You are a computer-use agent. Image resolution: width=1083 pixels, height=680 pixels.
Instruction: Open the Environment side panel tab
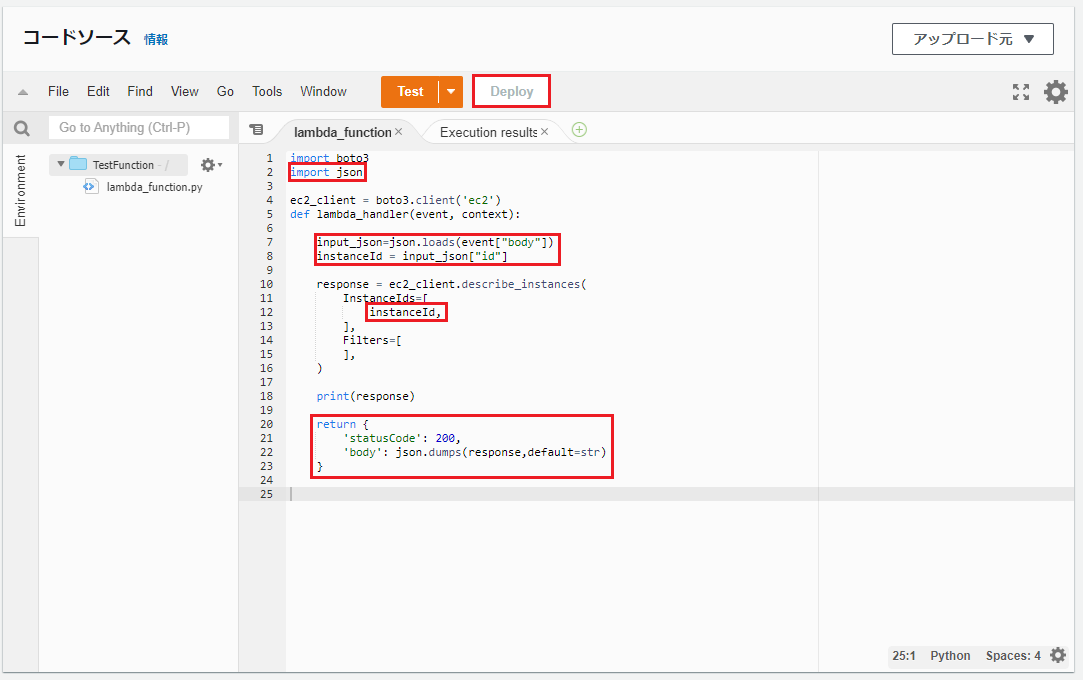pyautogui.click(x=20, y=190)
